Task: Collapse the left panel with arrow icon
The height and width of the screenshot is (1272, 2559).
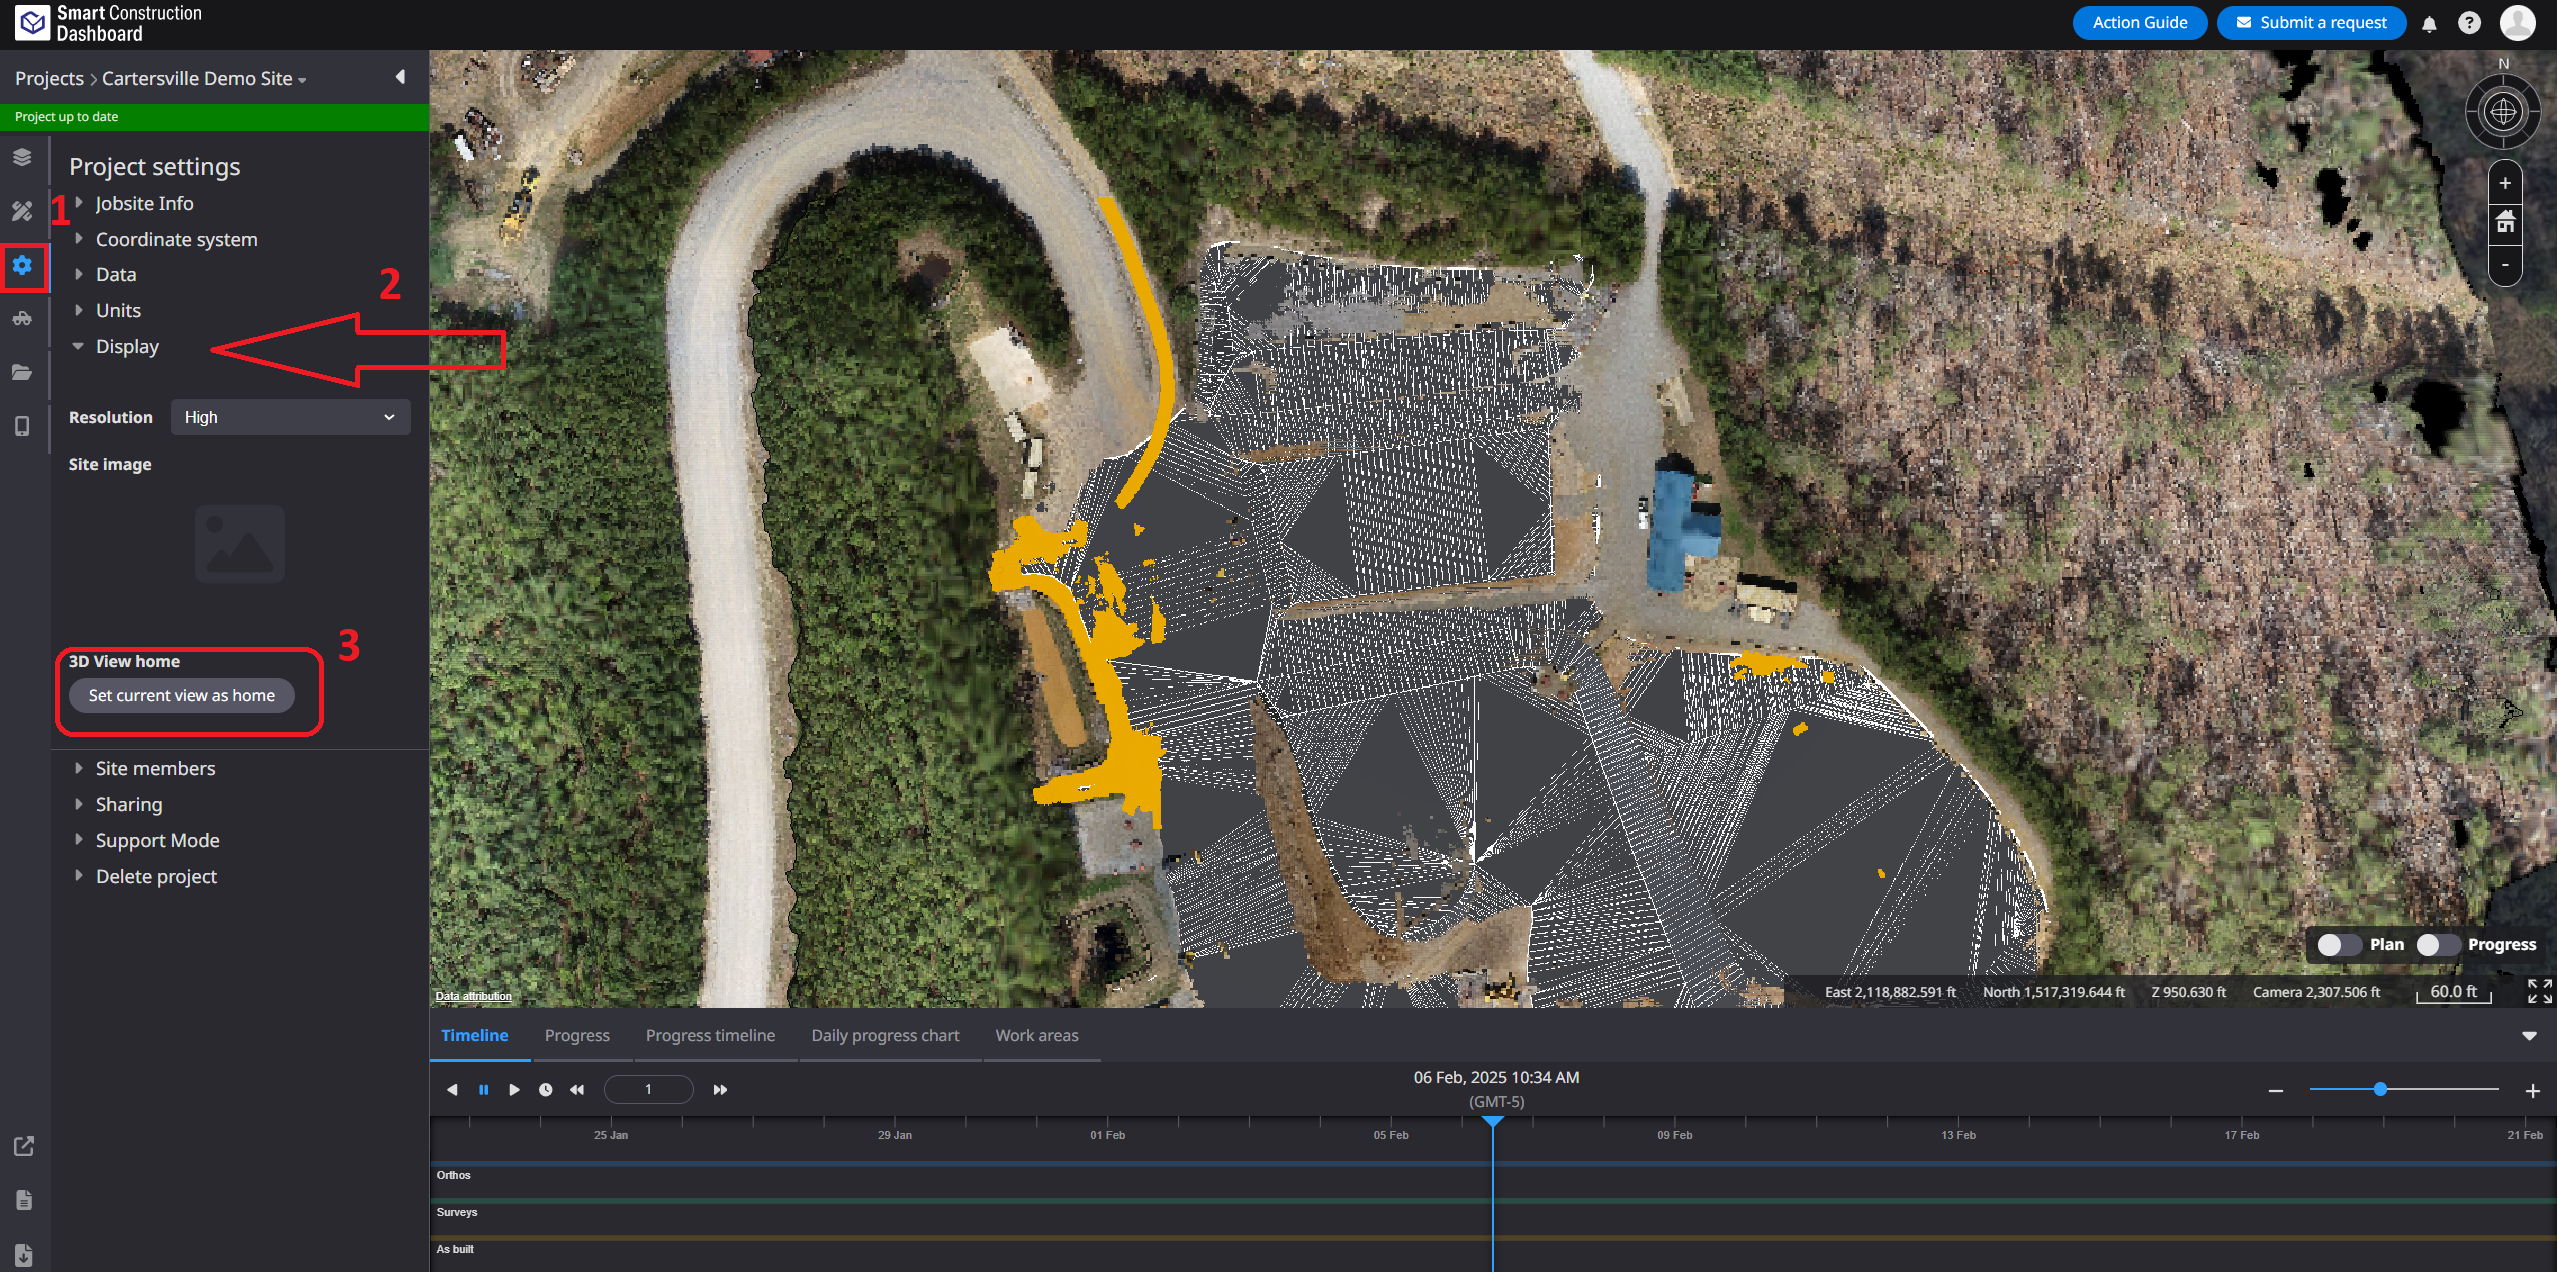Action: pos(401,77)
